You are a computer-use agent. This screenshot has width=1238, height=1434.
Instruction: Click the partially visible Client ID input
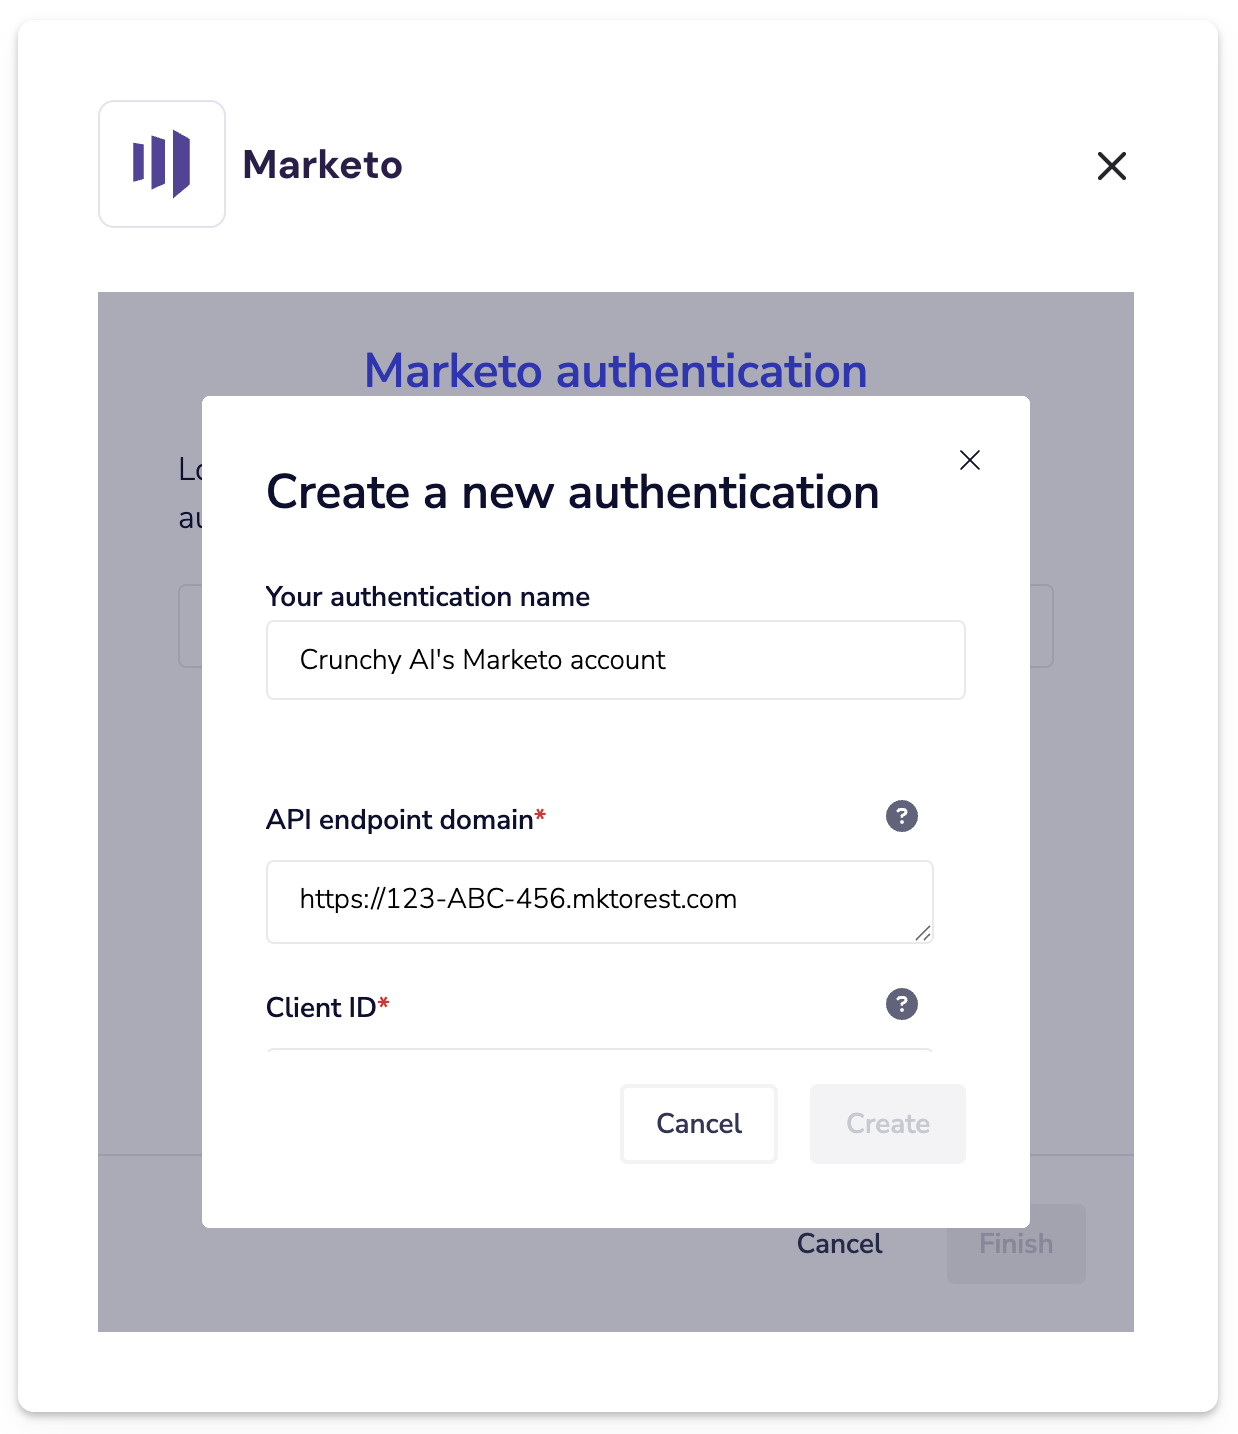pos(599,1049)
